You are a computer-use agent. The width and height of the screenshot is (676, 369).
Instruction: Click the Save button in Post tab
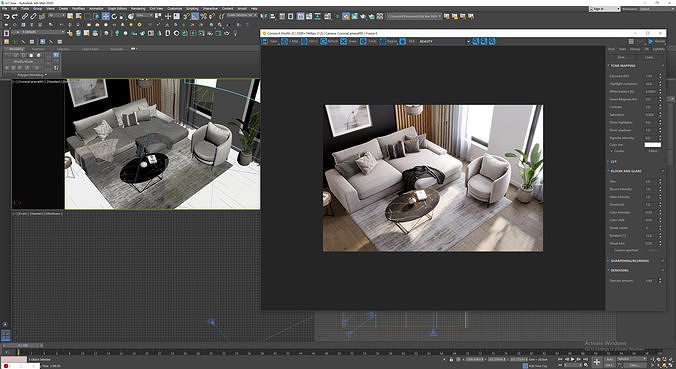[x=621, y=57]
